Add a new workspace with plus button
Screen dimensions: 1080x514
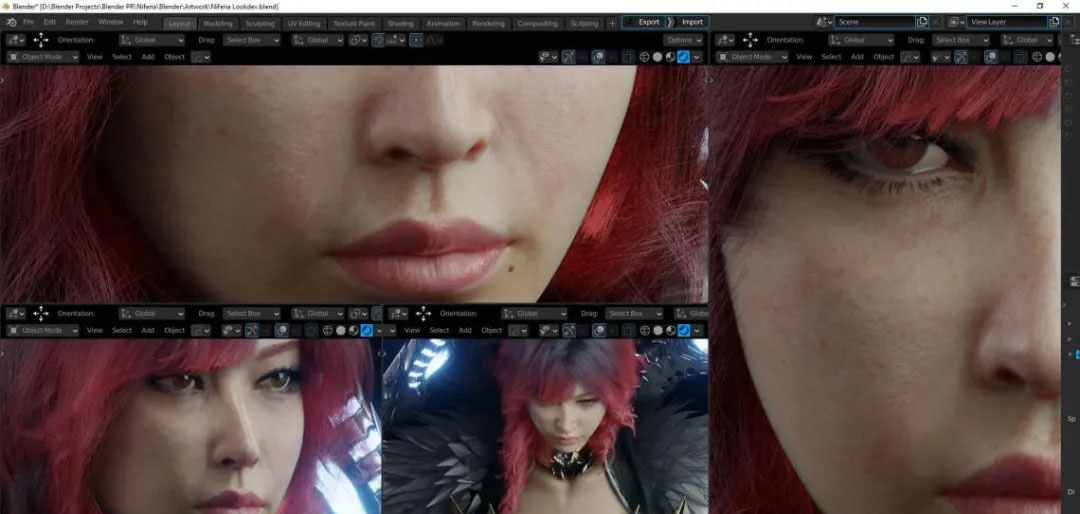612,23
